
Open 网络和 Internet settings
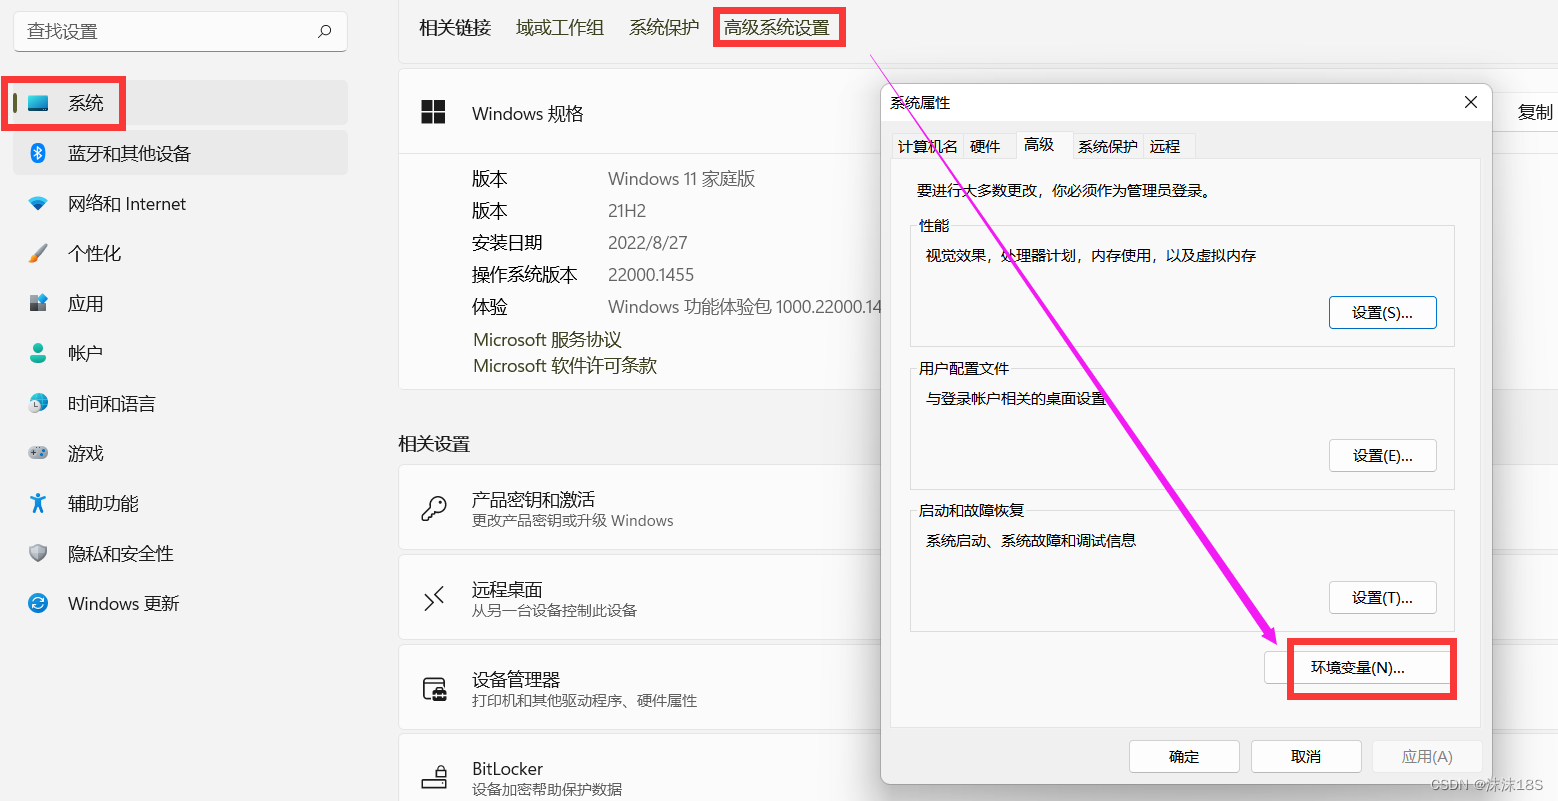point(180,203)
